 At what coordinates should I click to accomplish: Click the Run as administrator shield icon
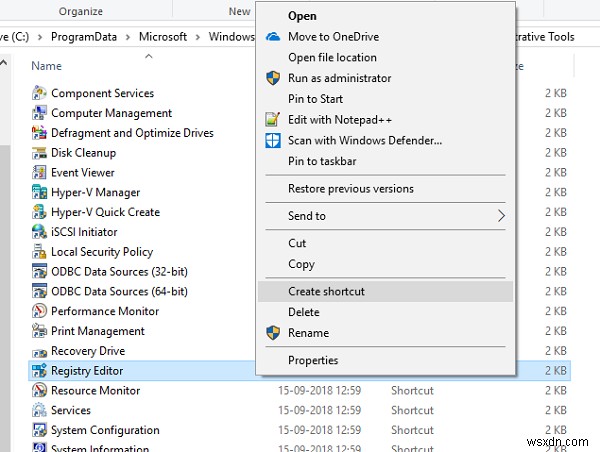tap(273, 78)
